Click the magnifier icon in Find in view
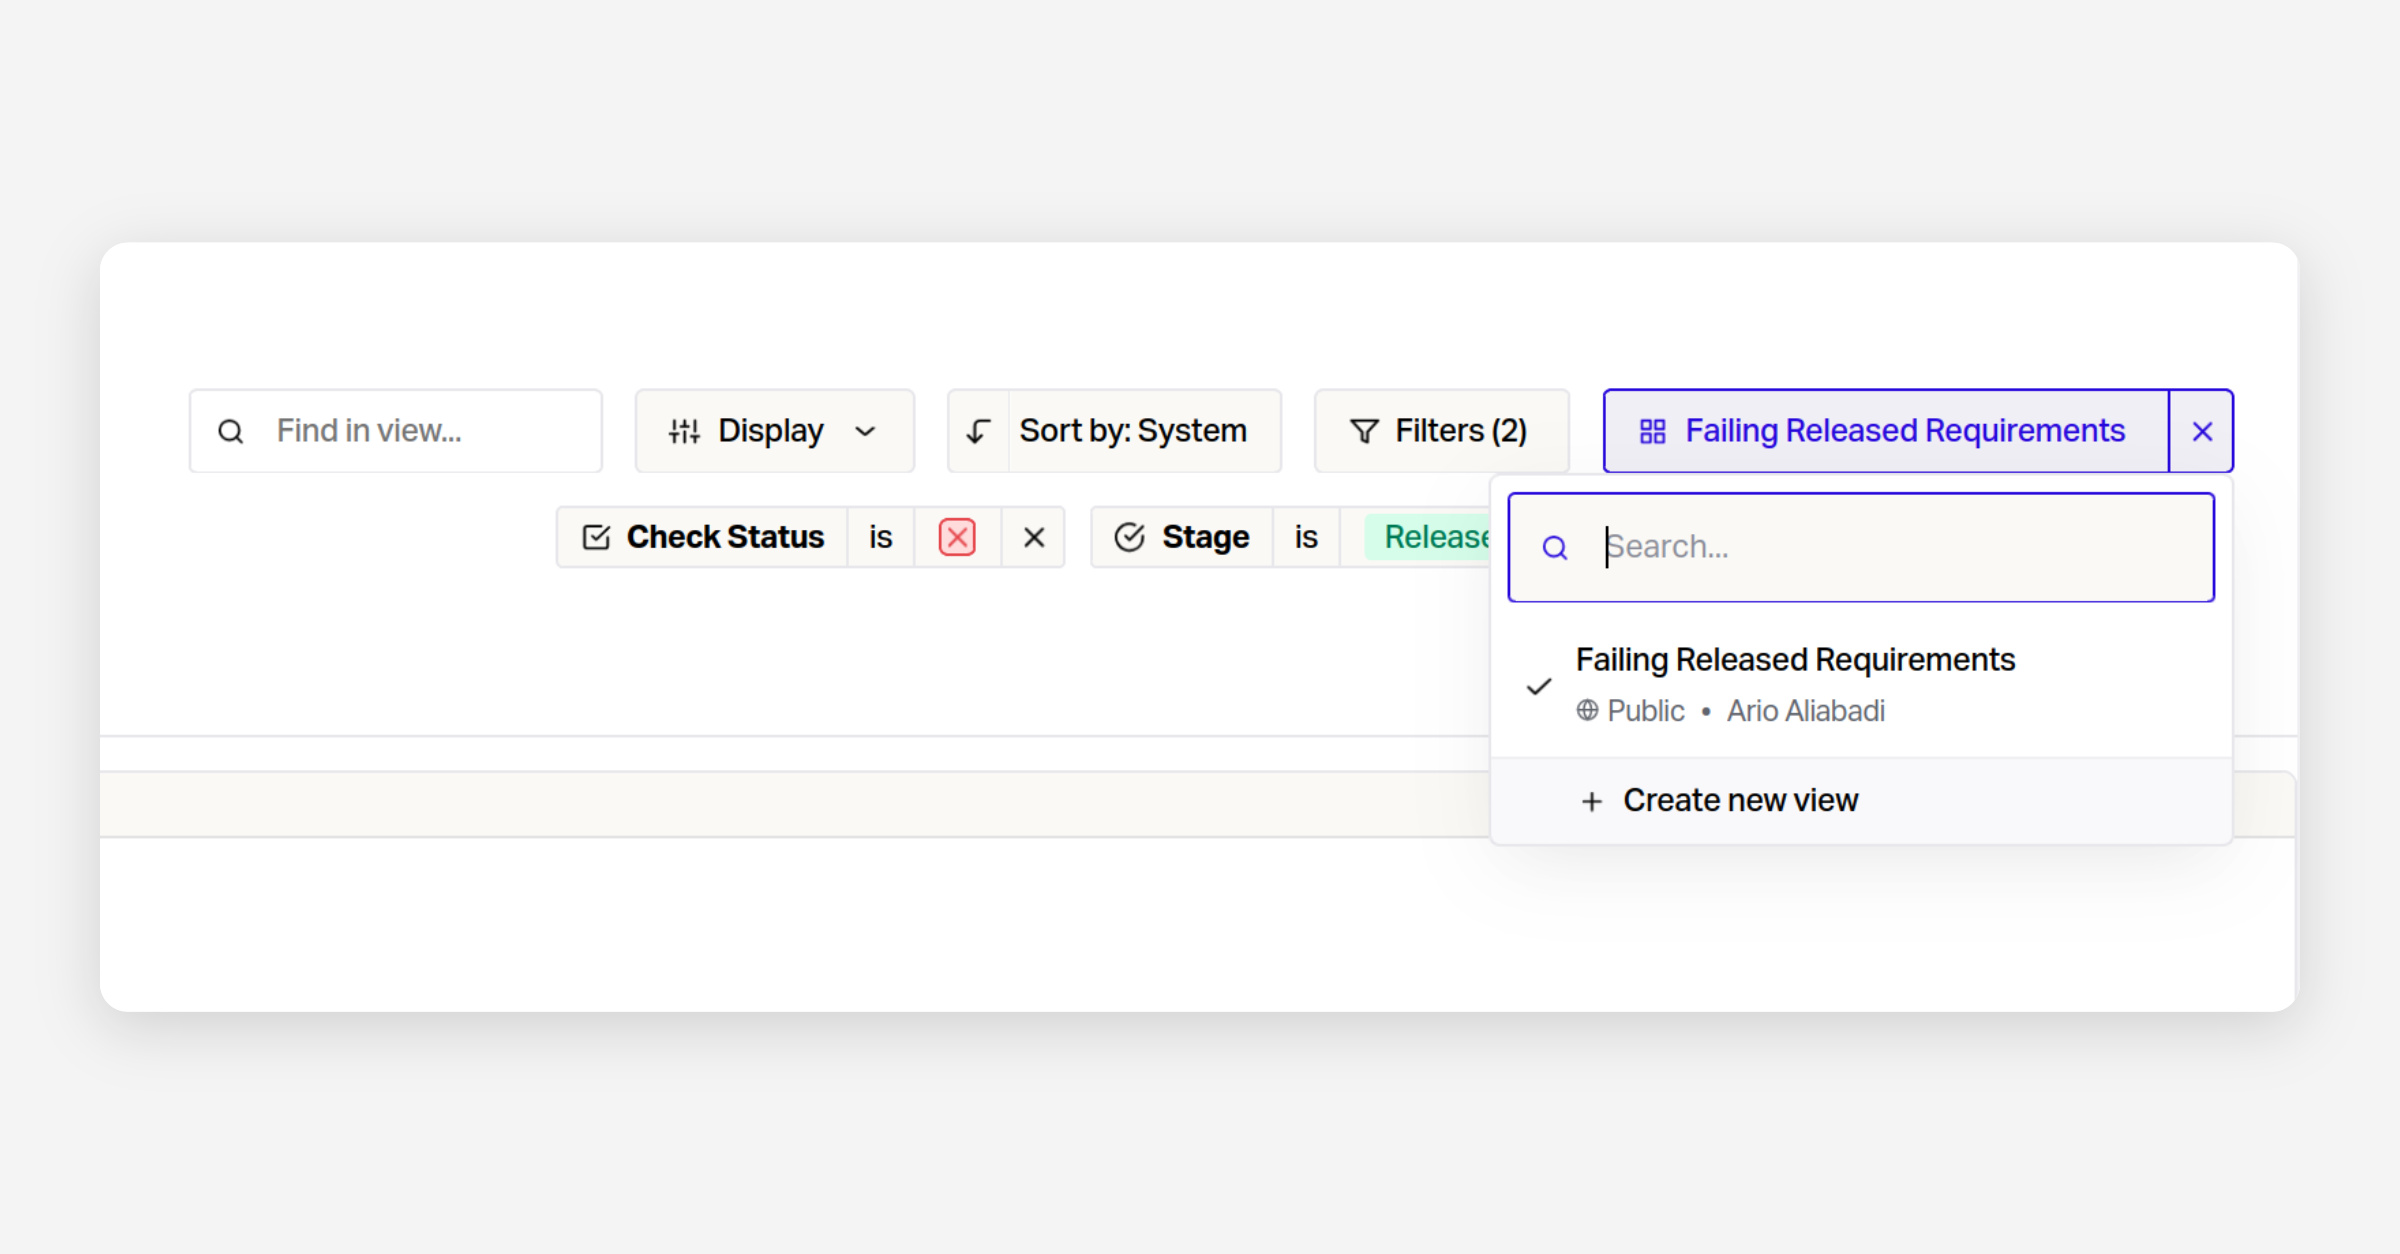The width and height of the screenshot is (2400, 1254). (231, 431)
